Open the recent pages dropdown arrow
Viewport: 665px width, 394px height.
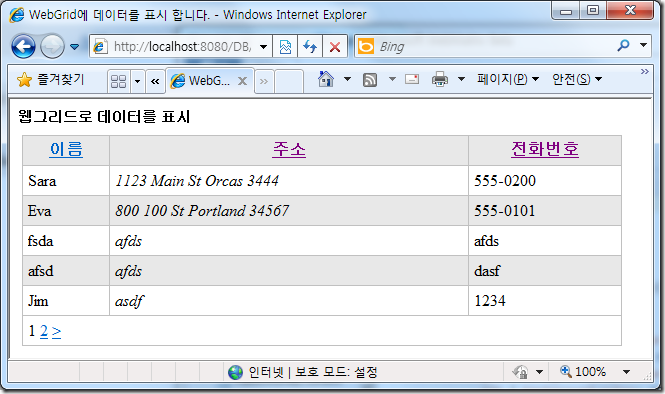pos(74,46)
